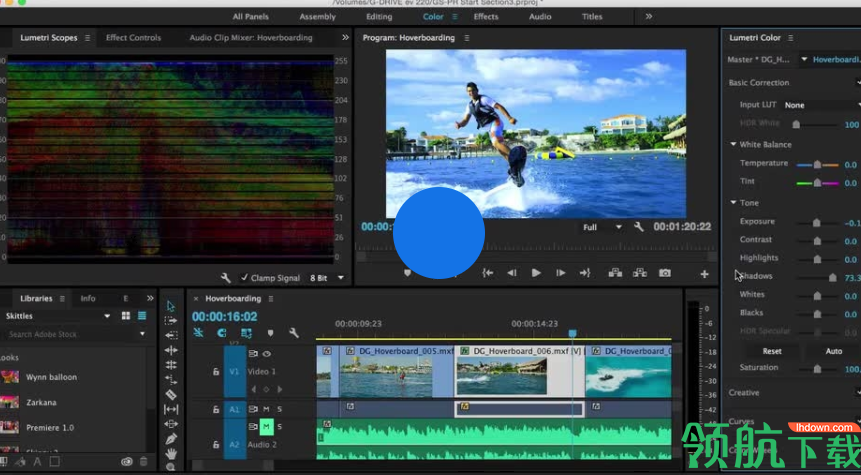The image size is (861, 475).
Task: Collapse the Tone section
Action: [733, 203]
